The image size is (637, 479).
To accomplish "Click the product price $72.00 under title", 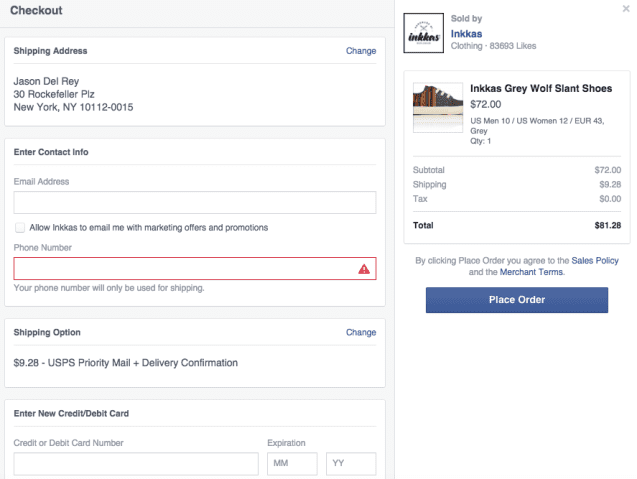I will [485, 104].
